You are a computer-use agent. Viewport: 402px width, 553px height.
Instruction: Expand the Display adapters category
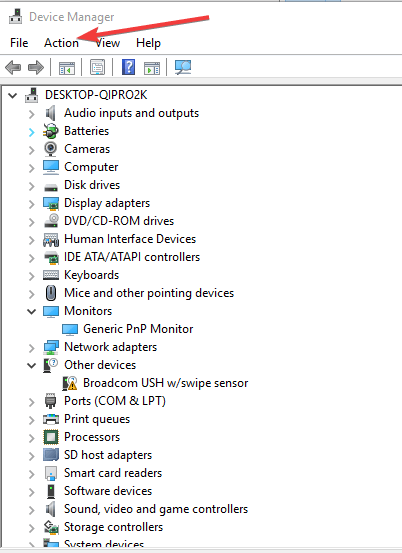coord(31,203)
